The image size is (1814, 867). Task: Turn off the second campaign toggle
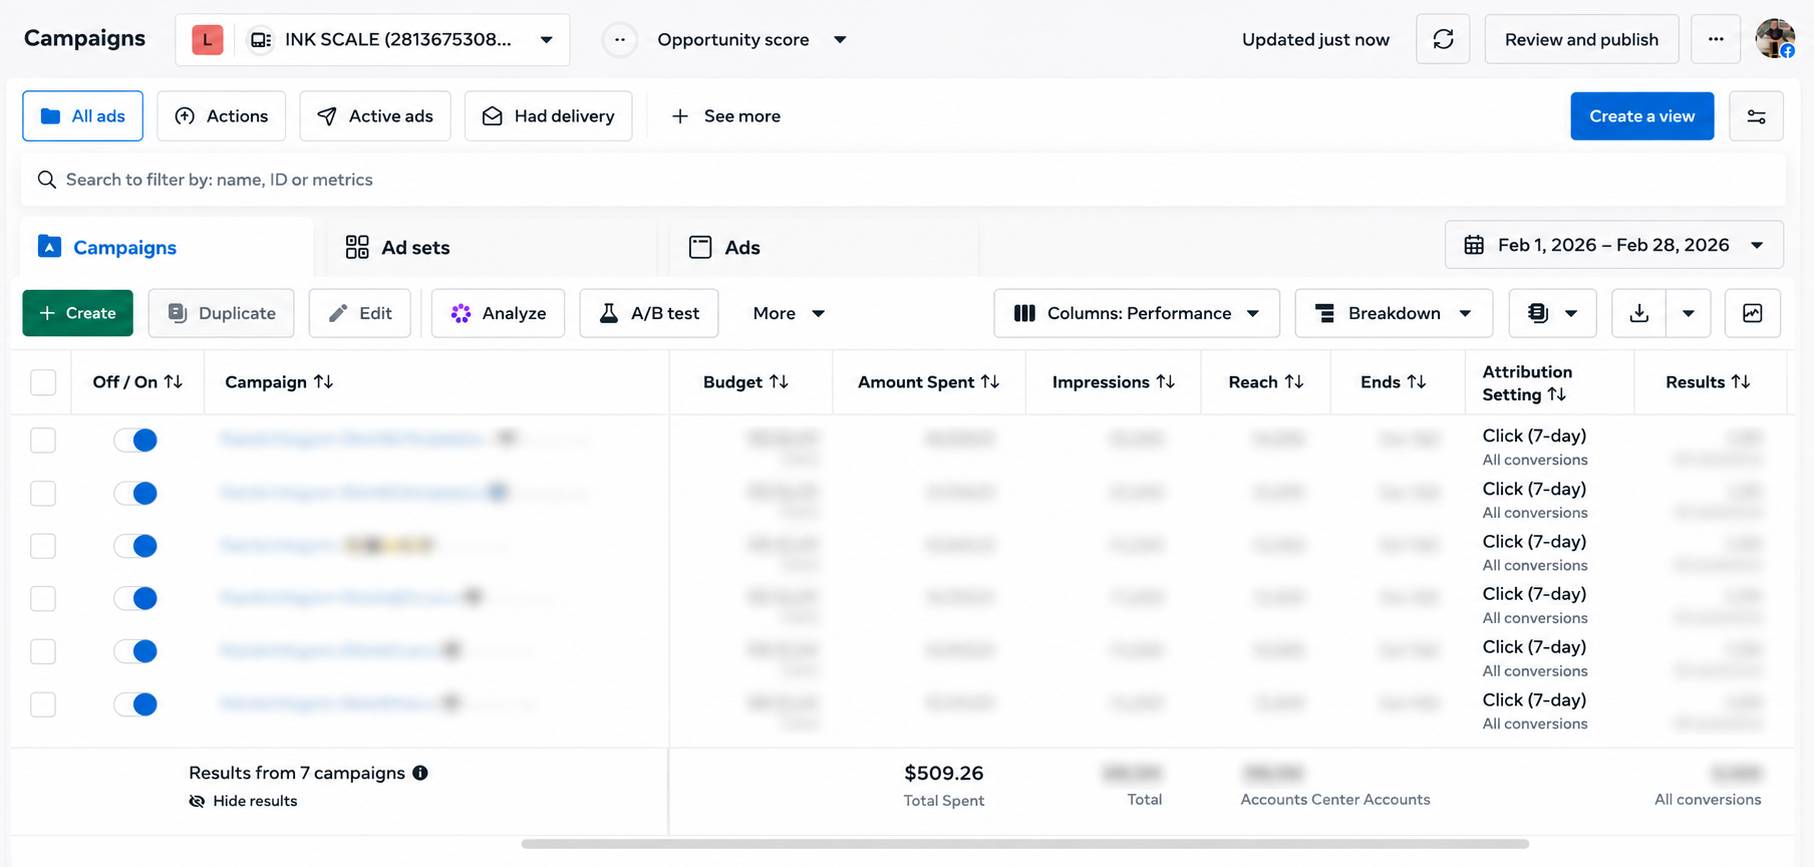click(x=136, y=493)
